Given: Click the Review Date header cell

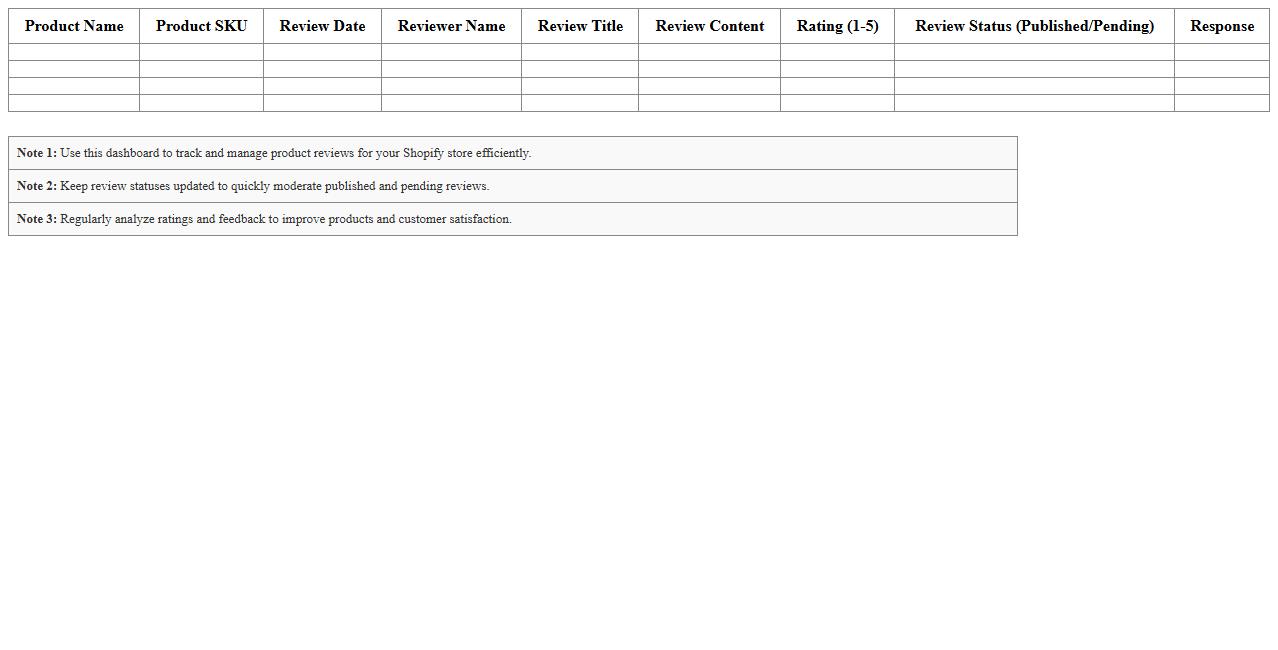Looking at the screenshot, I should click(322, 26).
